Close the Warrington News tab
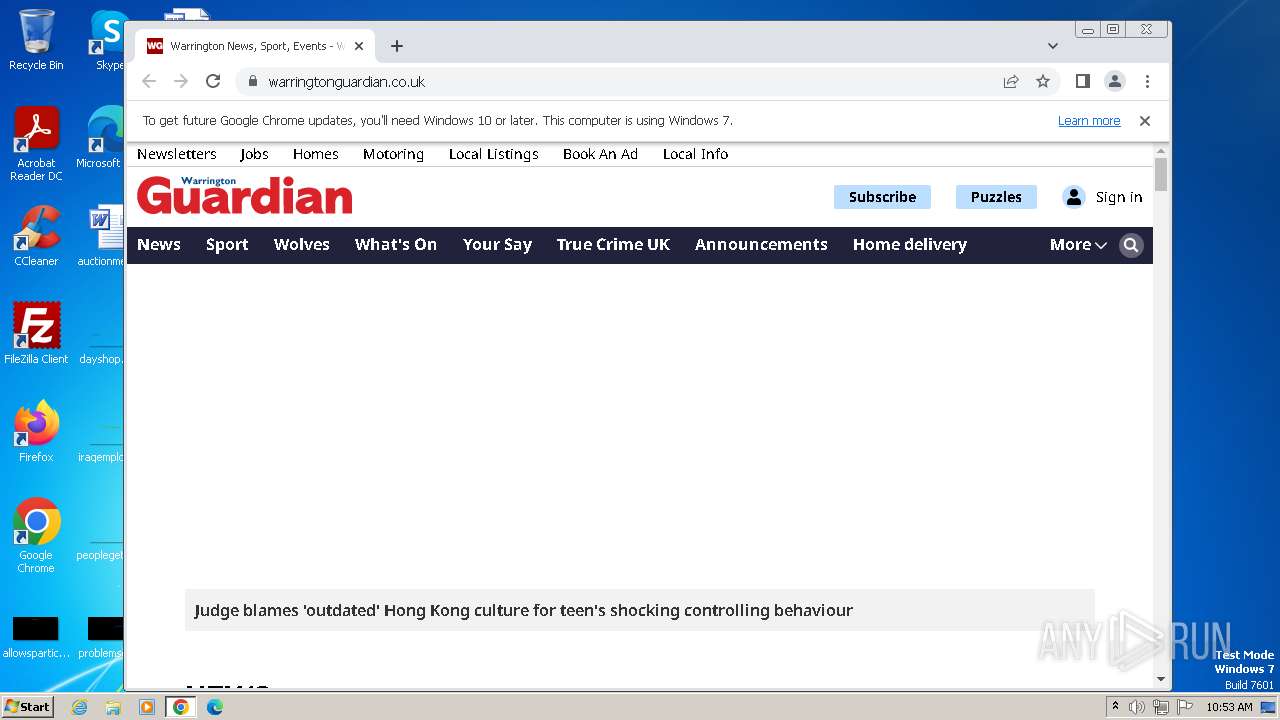The image size is (1280, 720). pos(359,46)
